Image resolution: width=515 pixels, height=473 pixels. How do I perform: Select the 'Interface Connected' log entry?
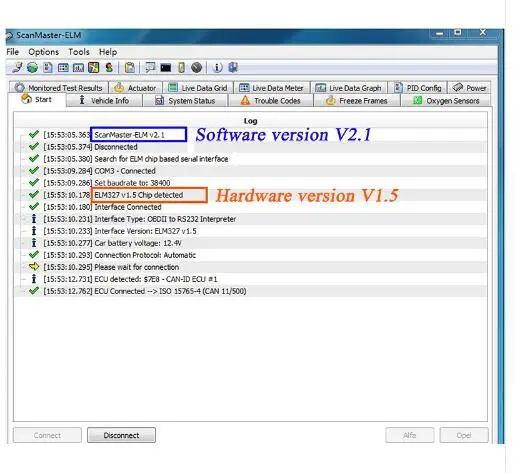[x=251, y=207]
